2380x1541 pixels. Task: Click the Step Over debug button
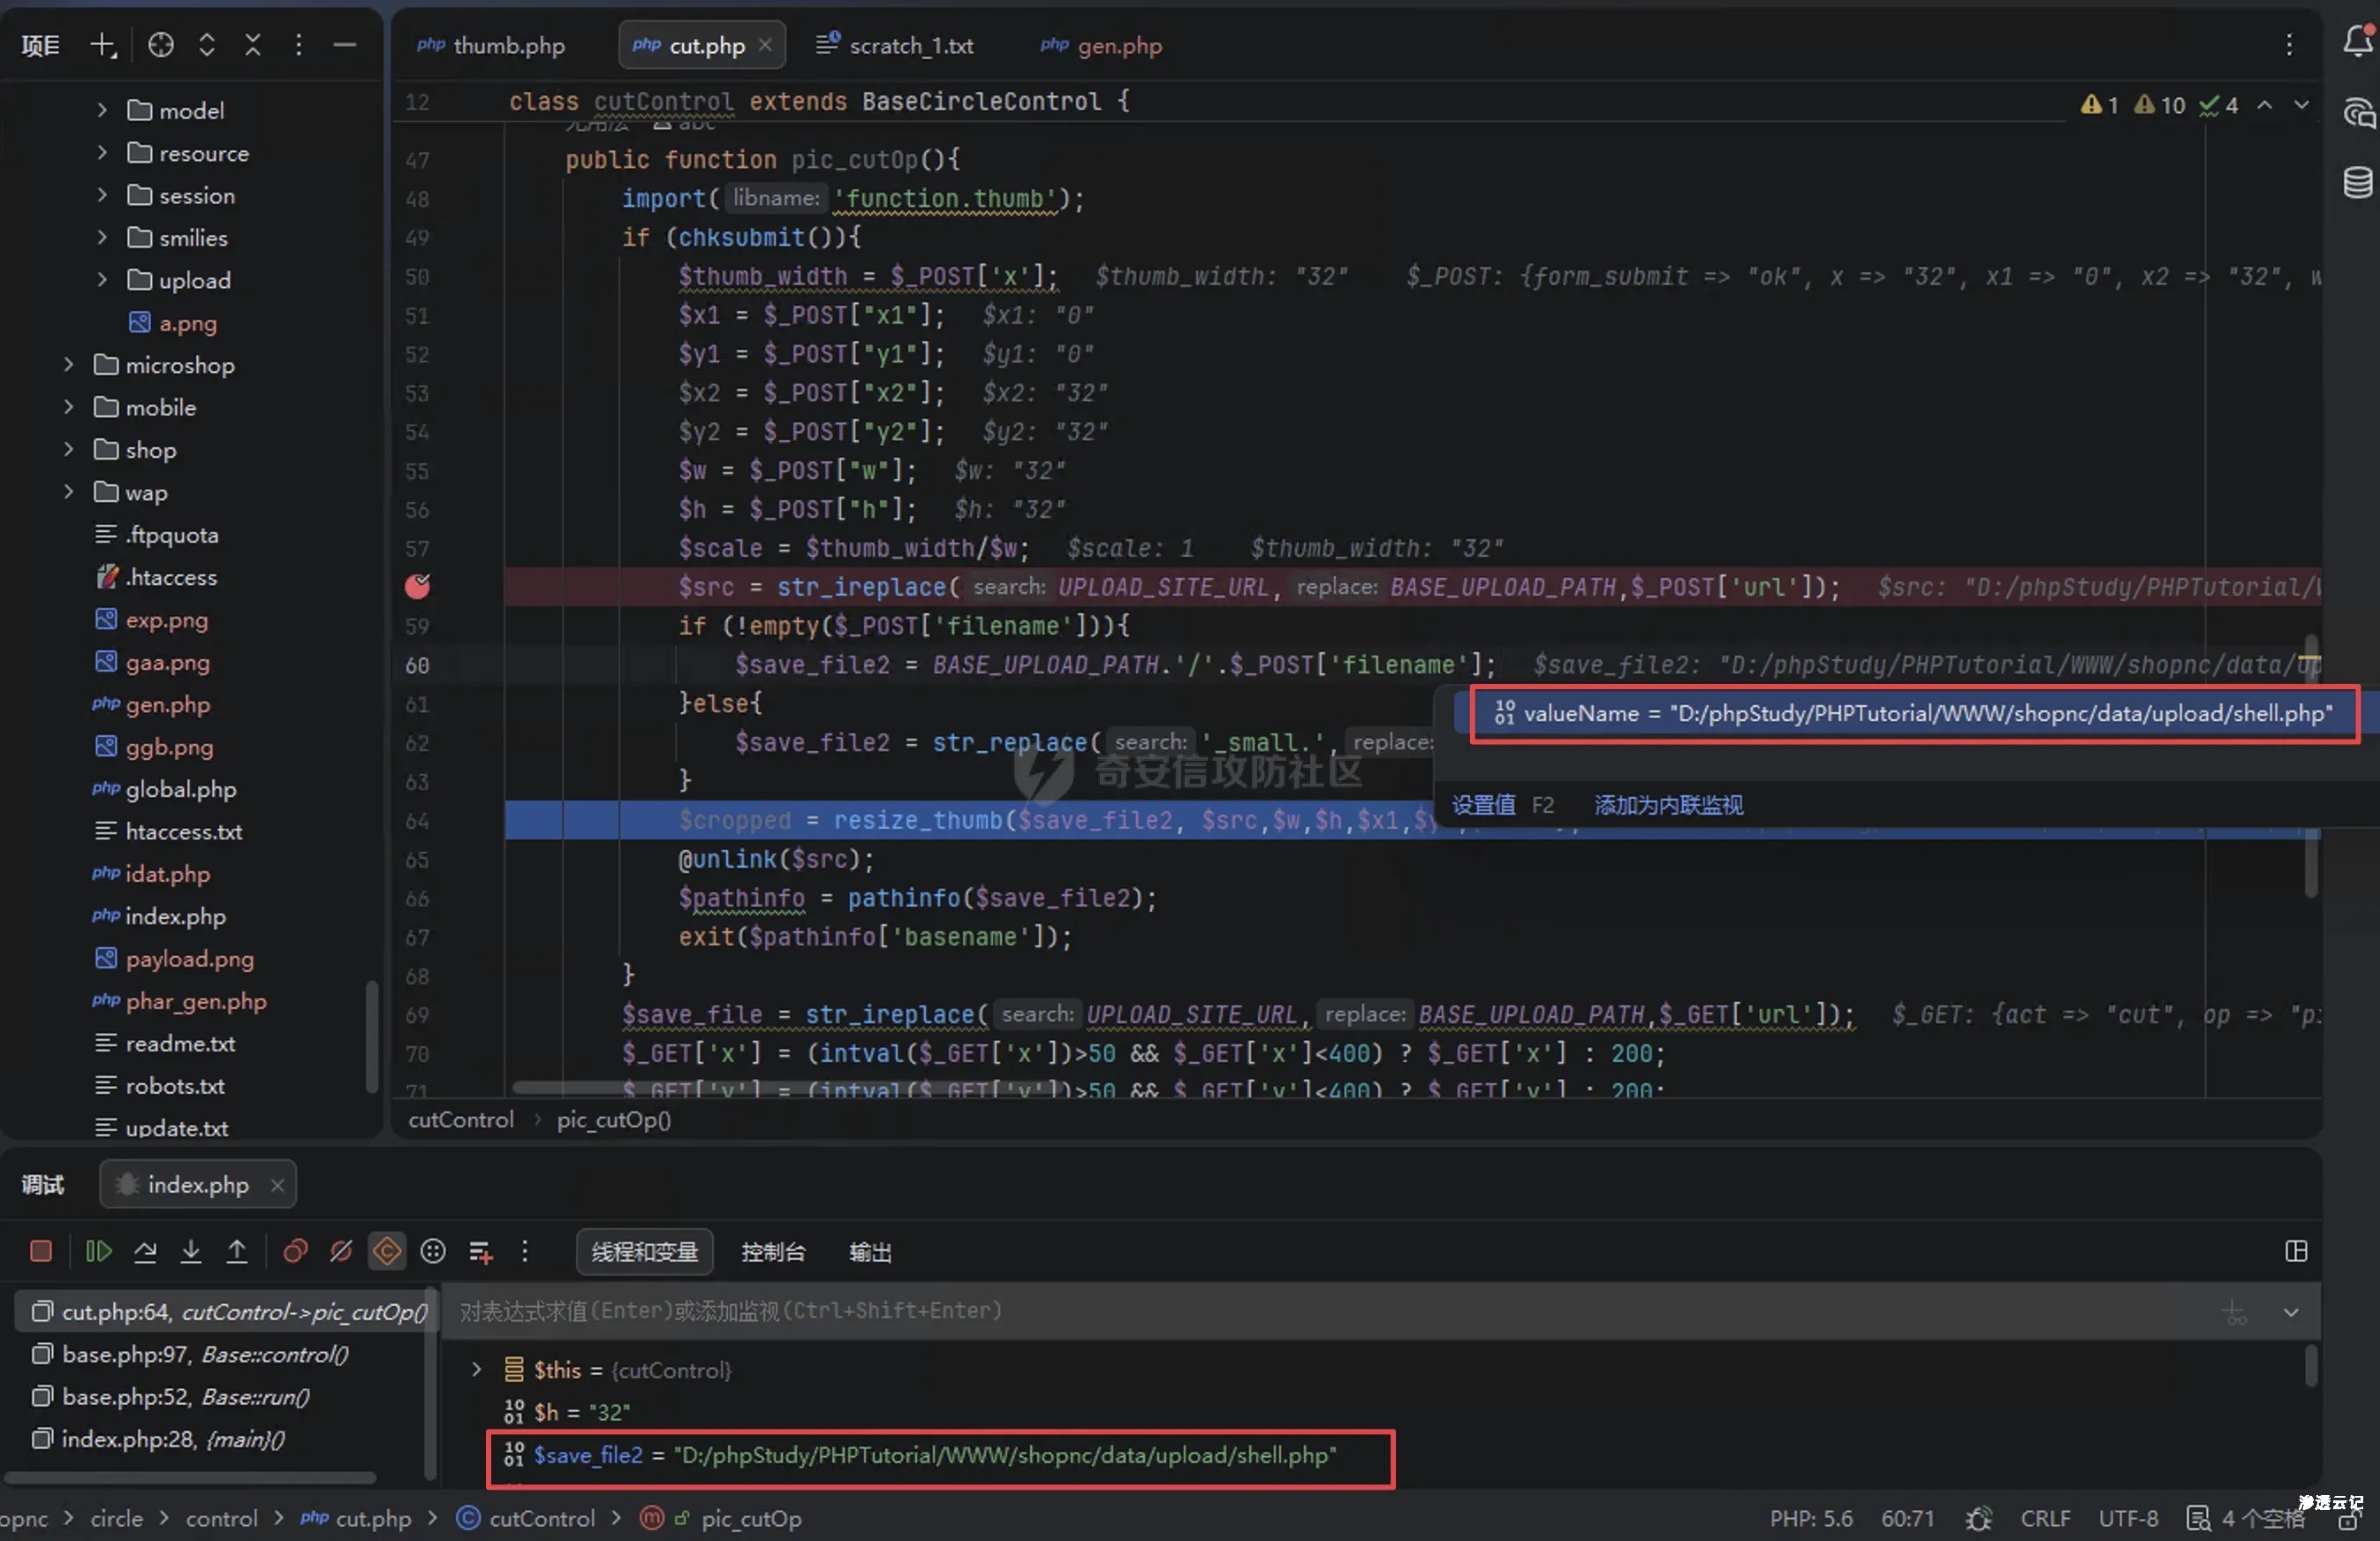(145, 1251)
